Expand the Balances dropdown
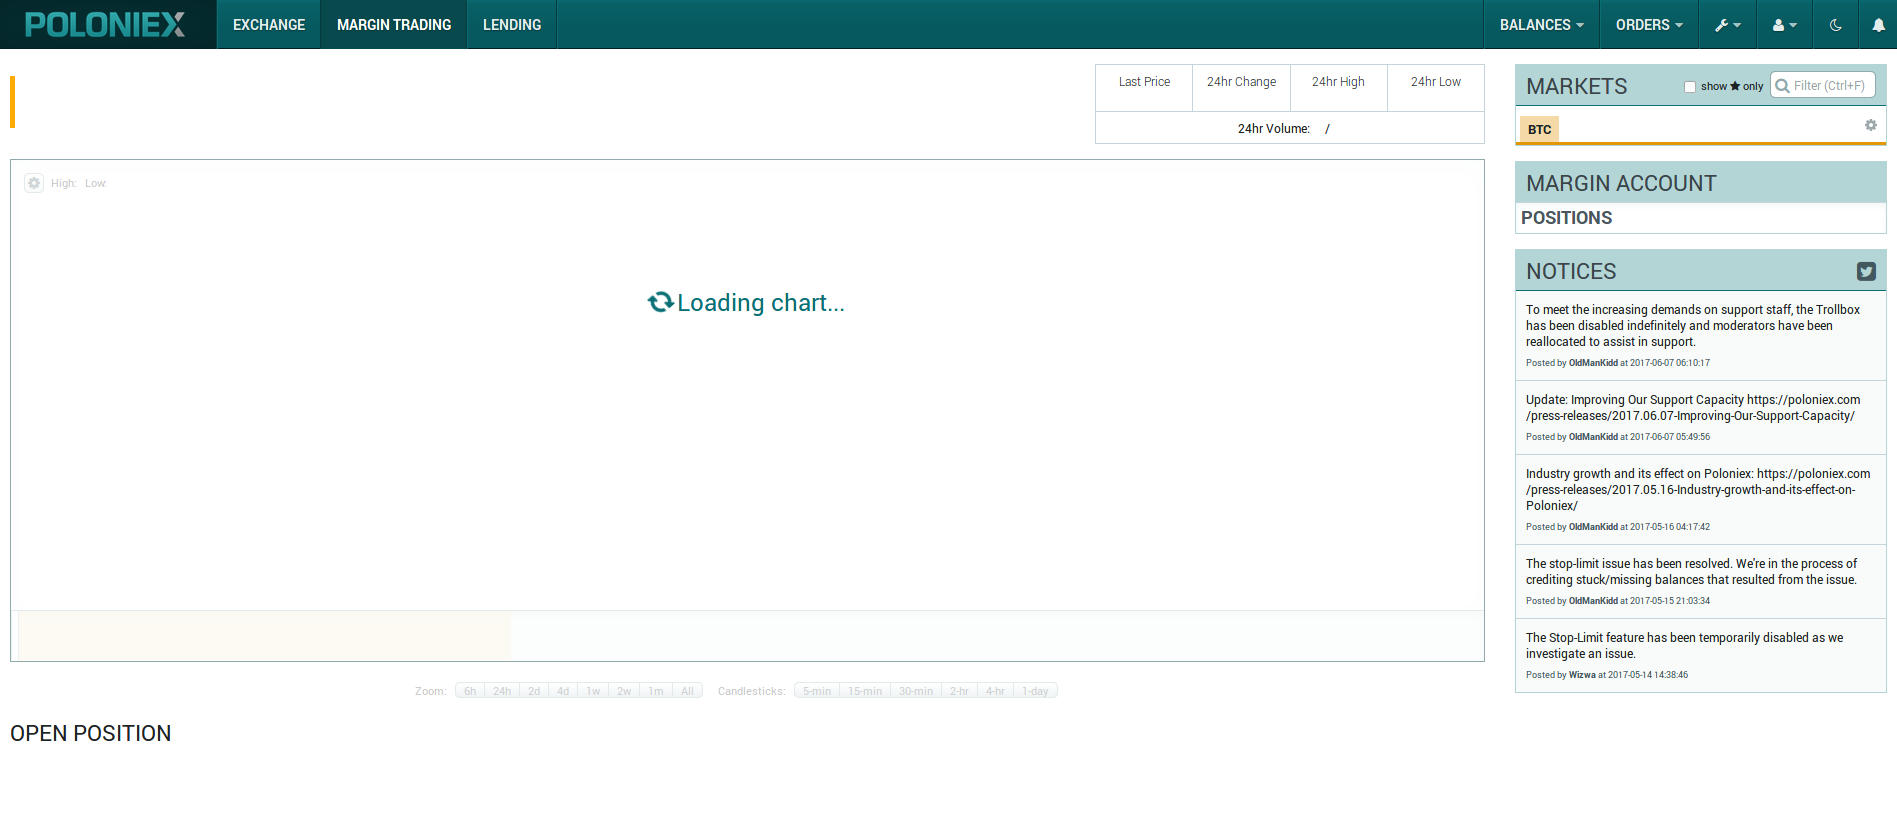 coord(1541,24)
